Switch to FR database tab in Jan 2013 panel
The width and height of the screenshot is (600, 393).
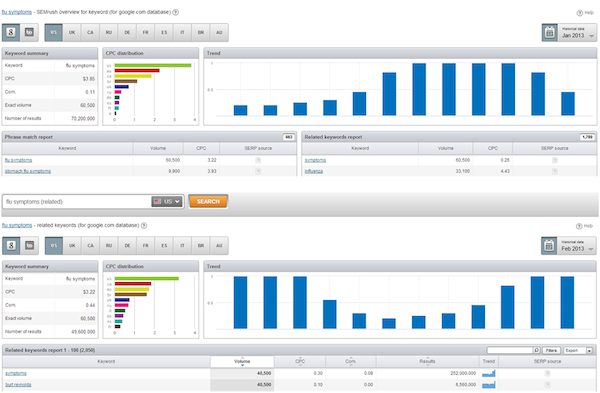click(x=145, y=33)
